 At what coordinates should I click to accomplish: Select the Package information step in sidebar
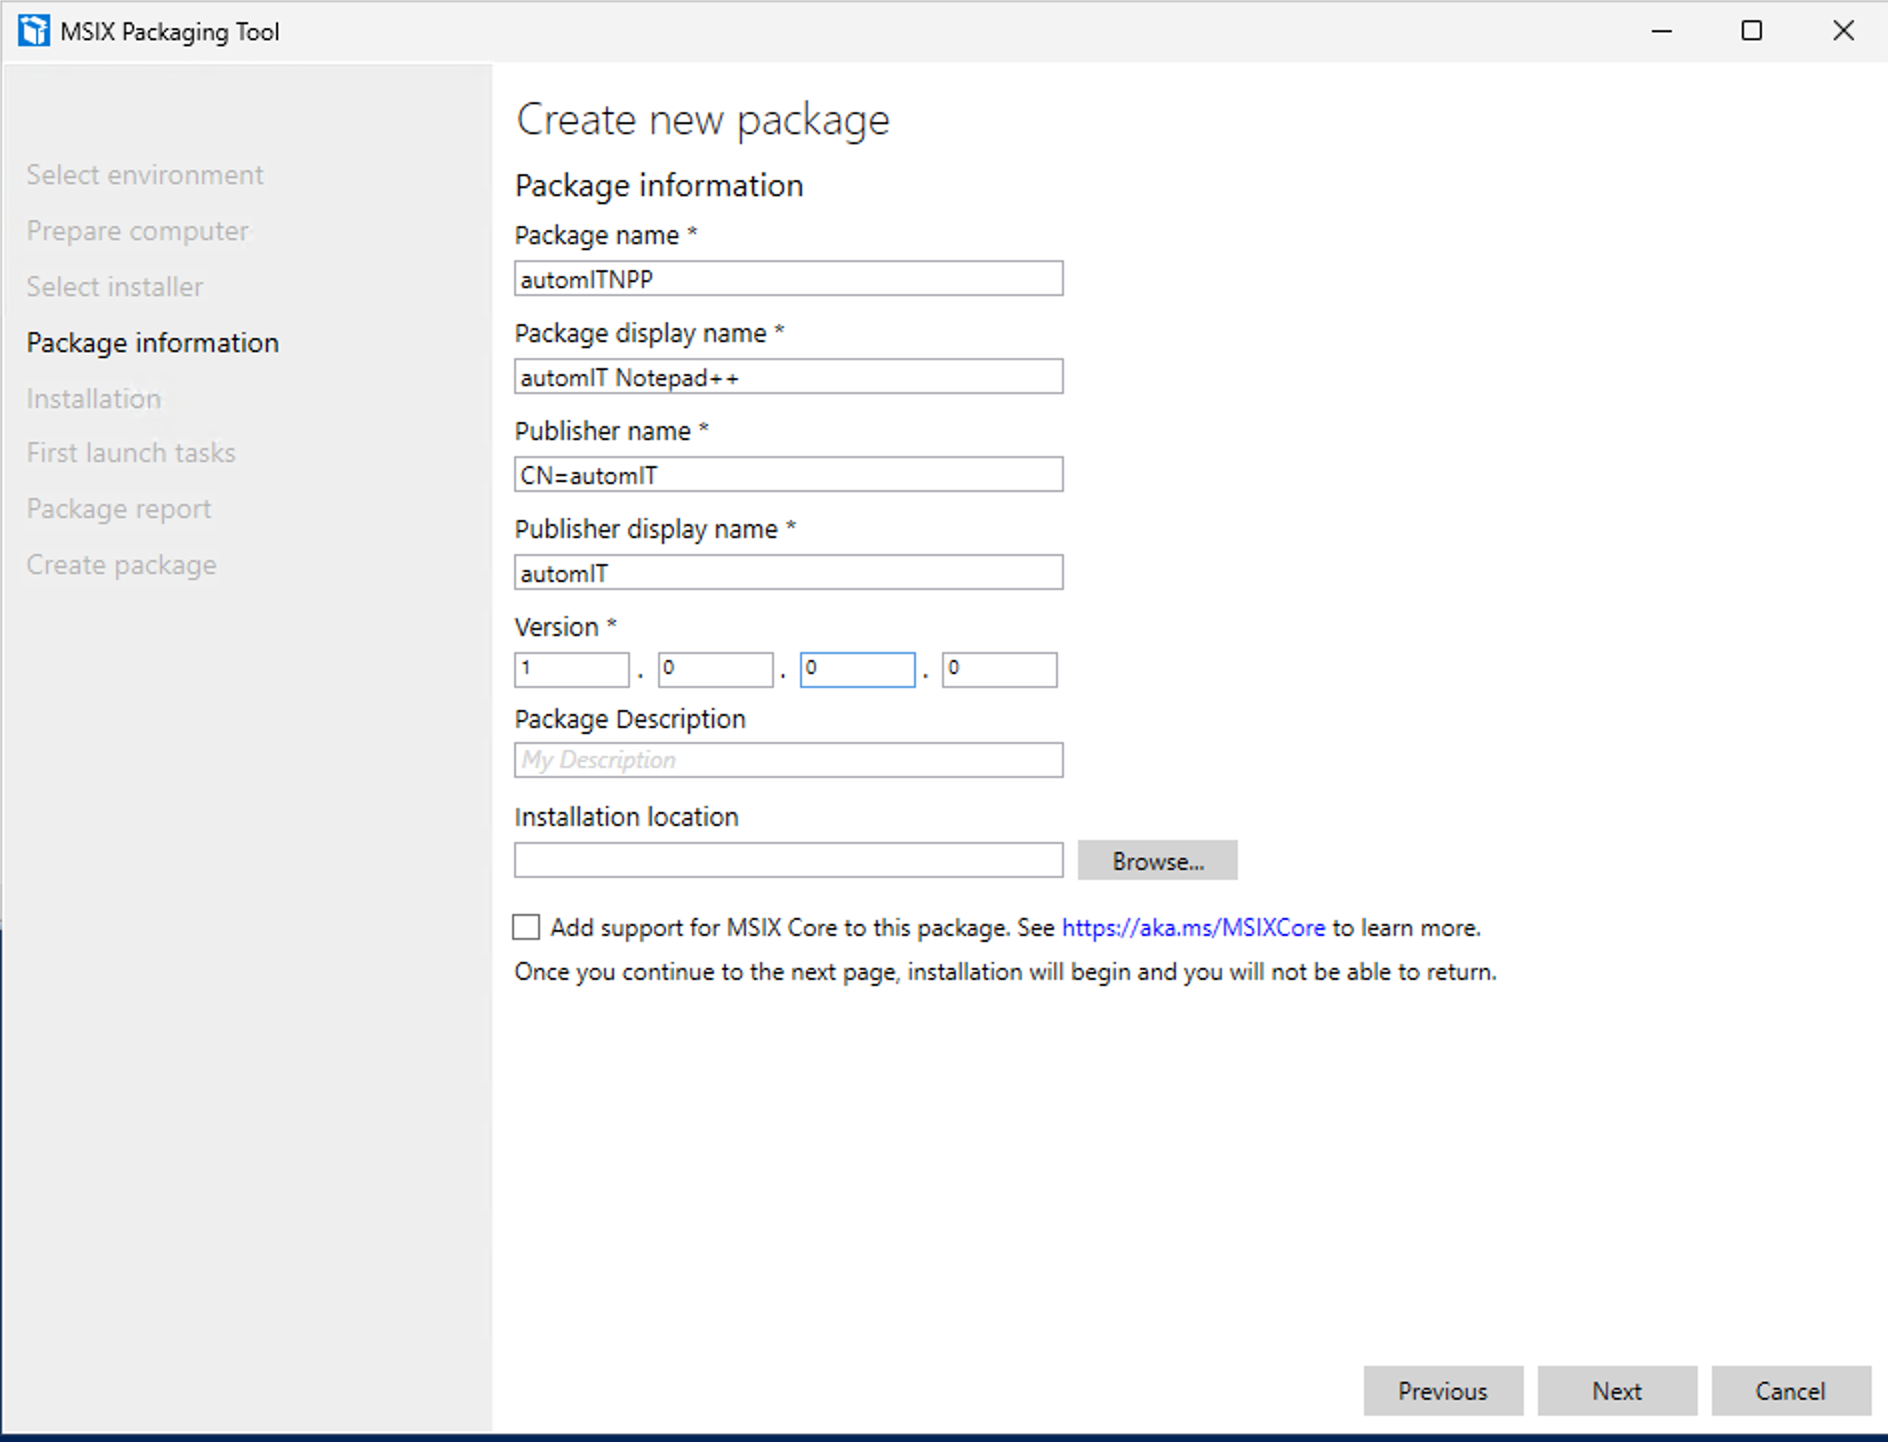152,343
